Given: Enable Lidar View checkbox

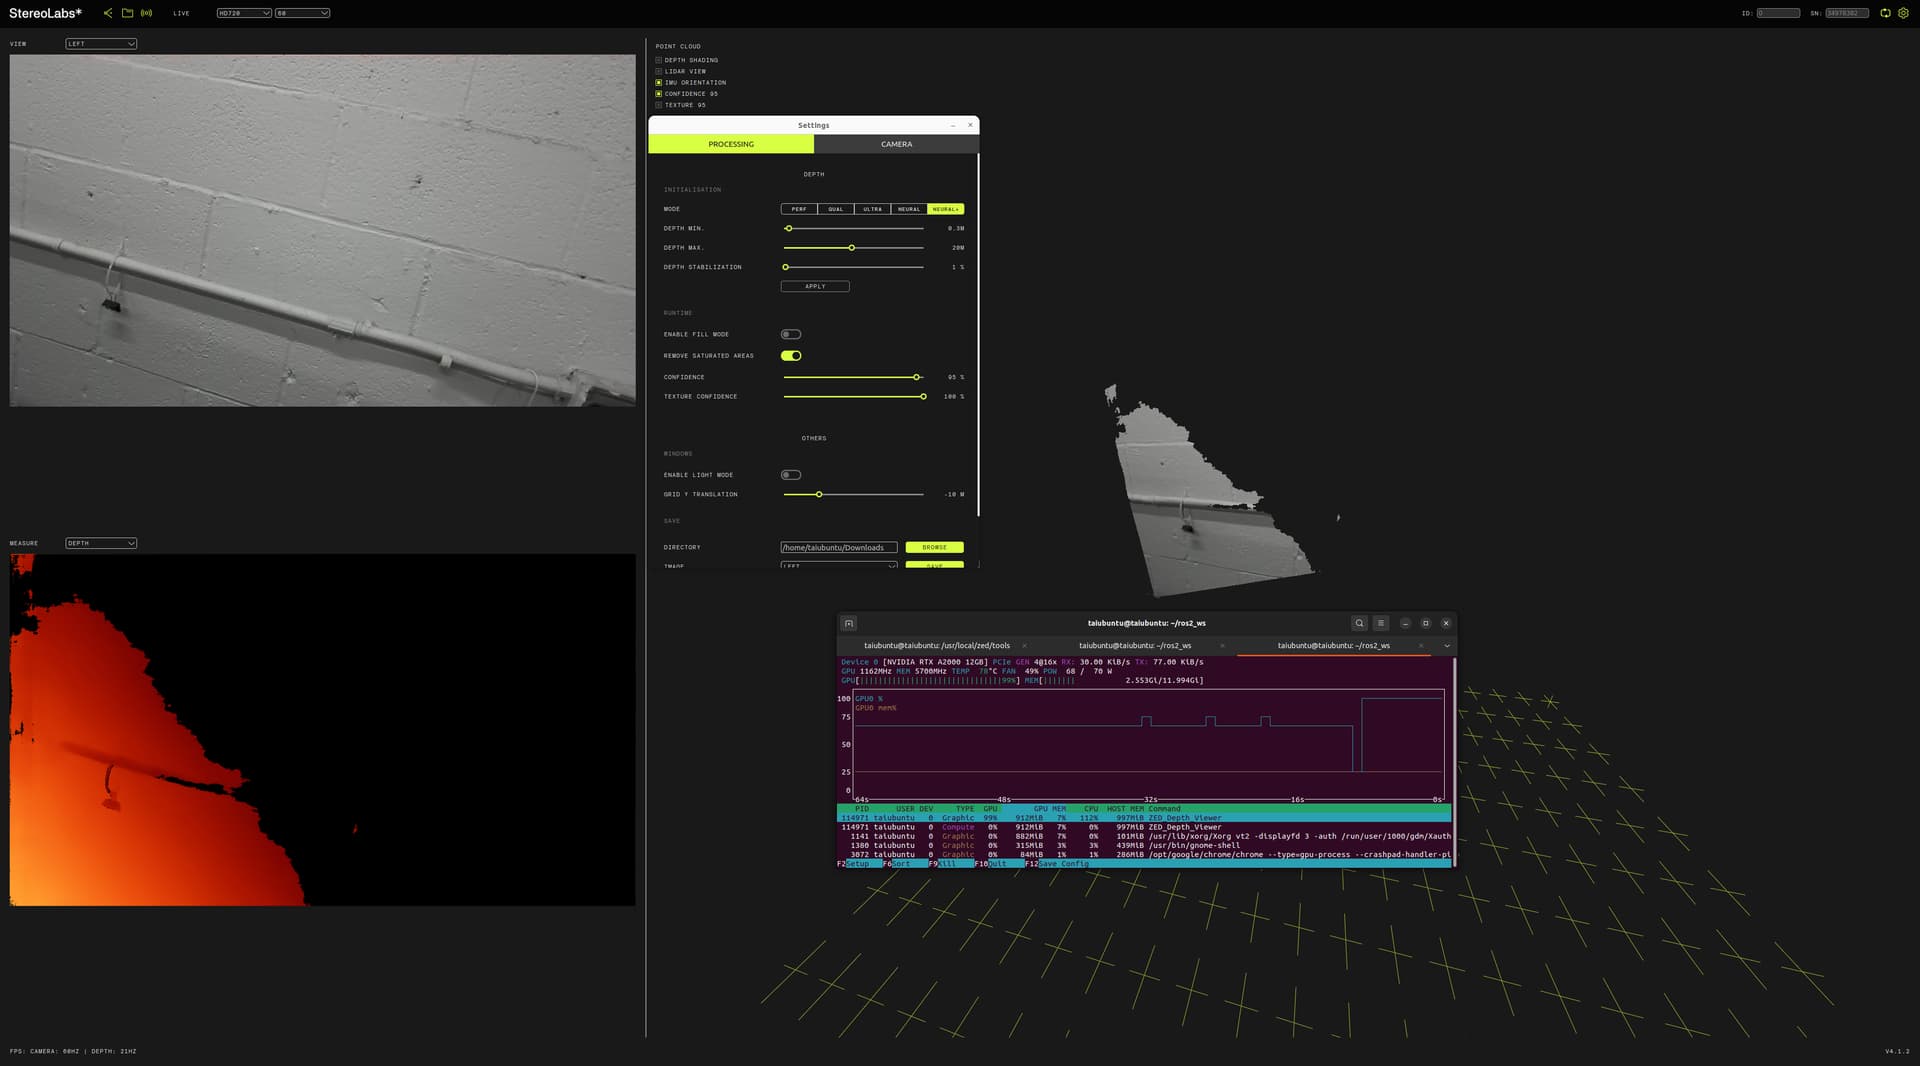Looking at the screenshot, I should [x=658, y=71].
